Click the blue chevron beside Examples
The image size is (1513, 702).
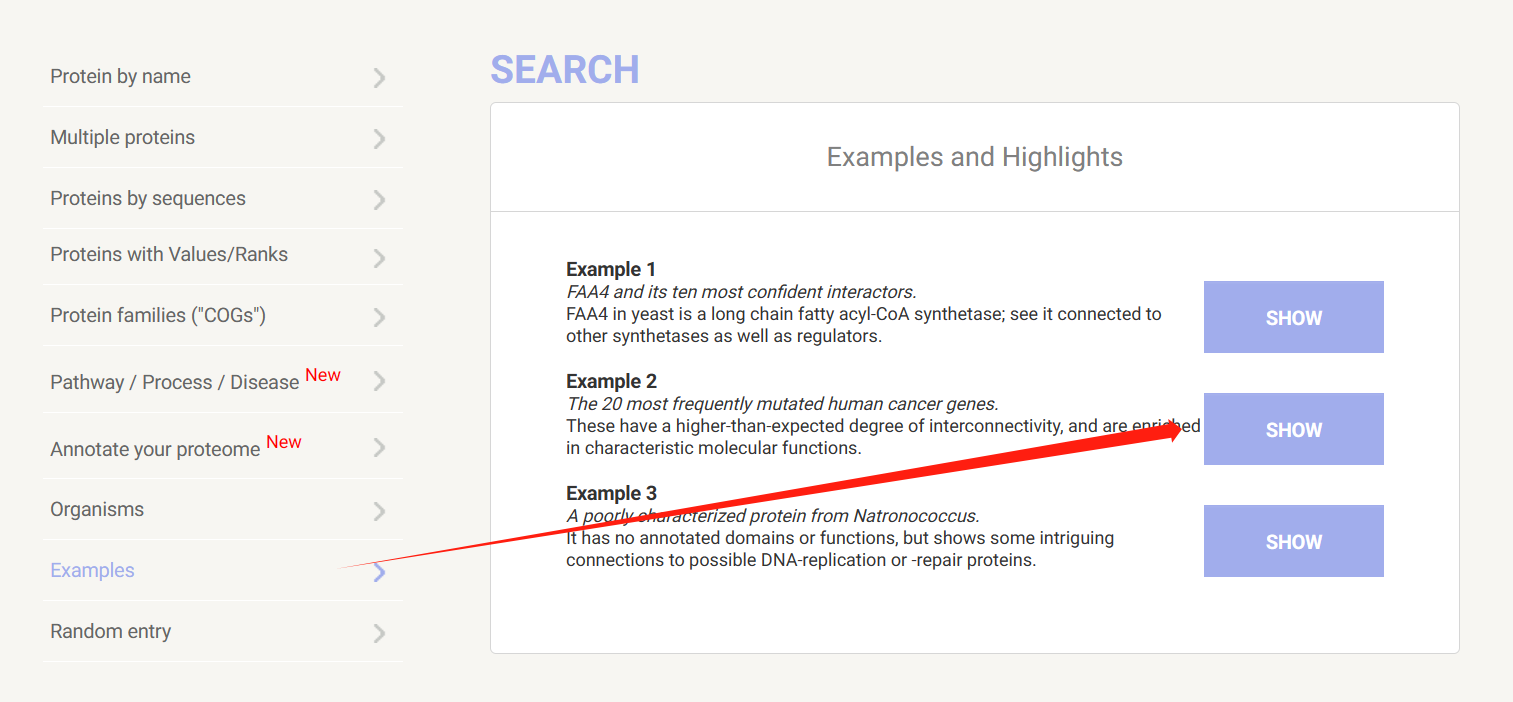[x=379, y=572]
